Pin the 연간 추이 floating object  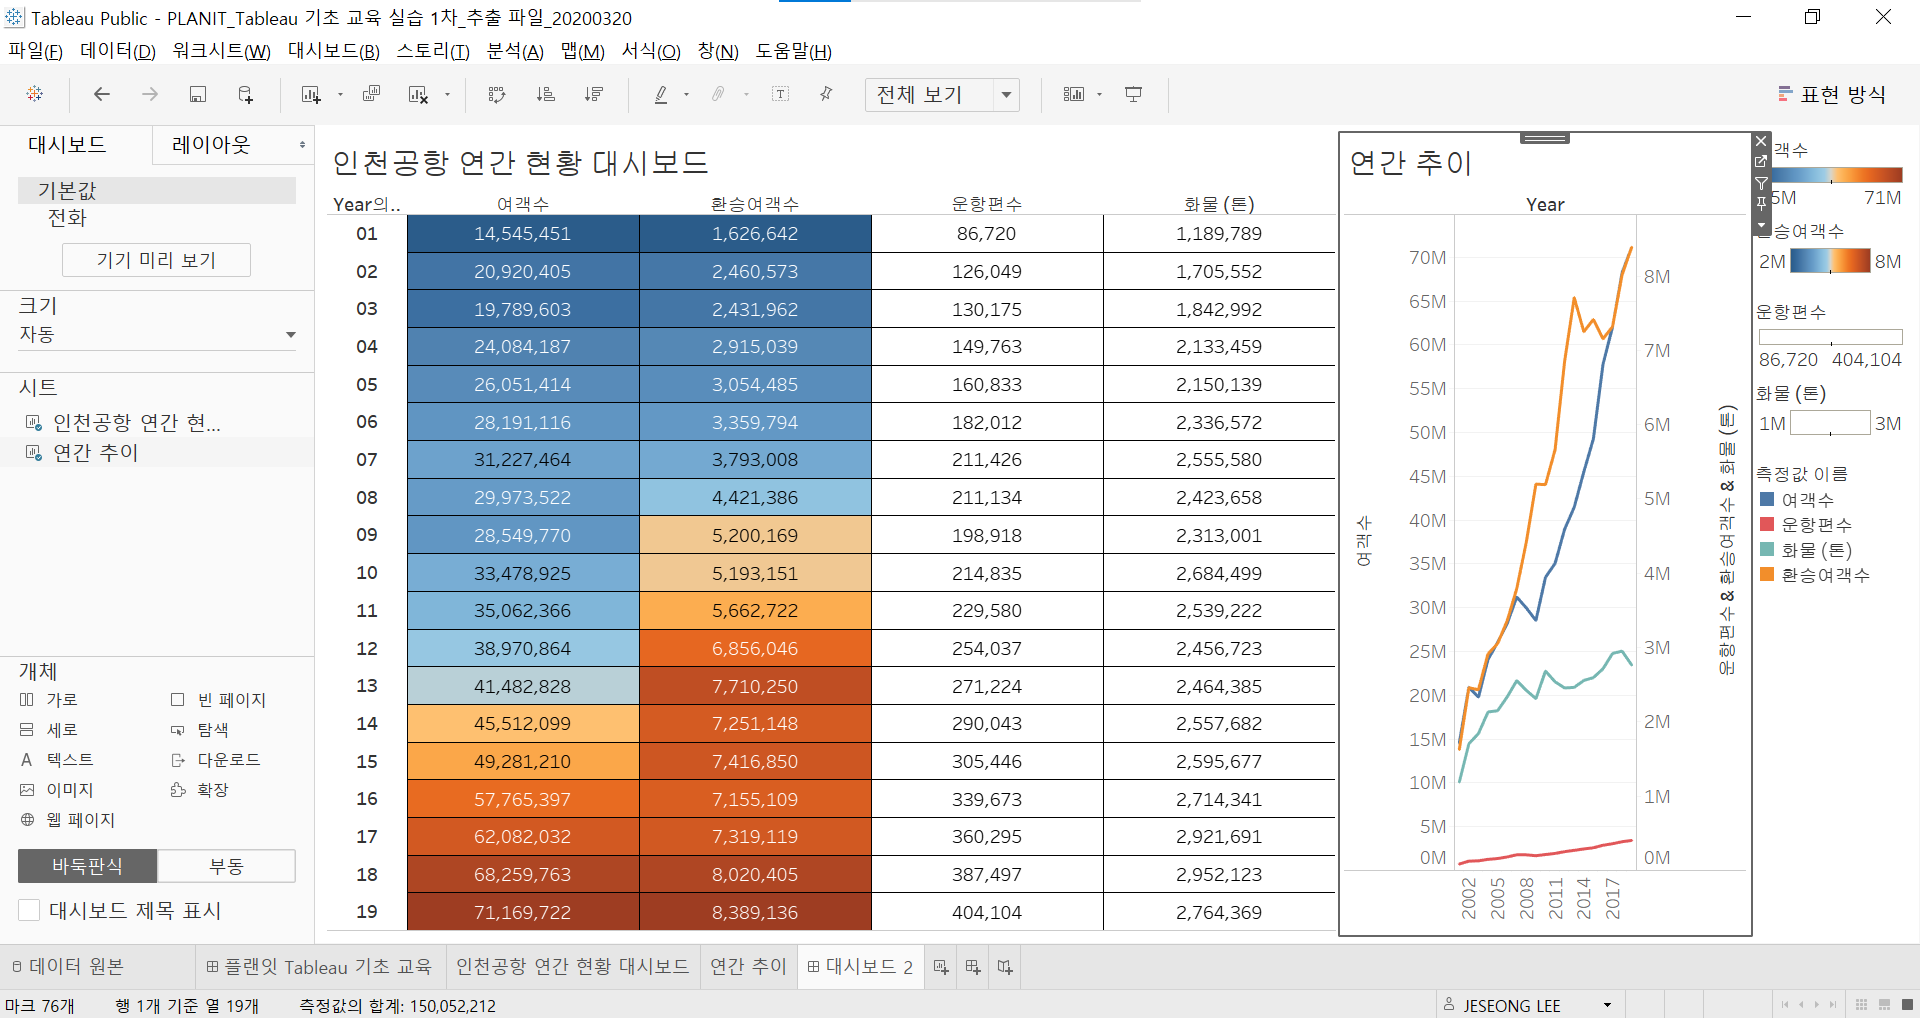click(x=1761, y=203)
